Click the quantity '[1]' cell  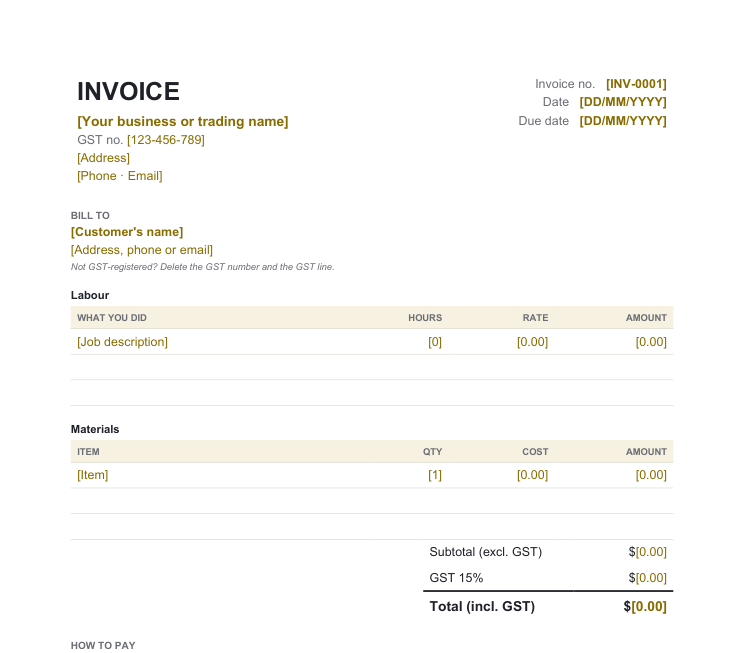[x=435, y=475]
